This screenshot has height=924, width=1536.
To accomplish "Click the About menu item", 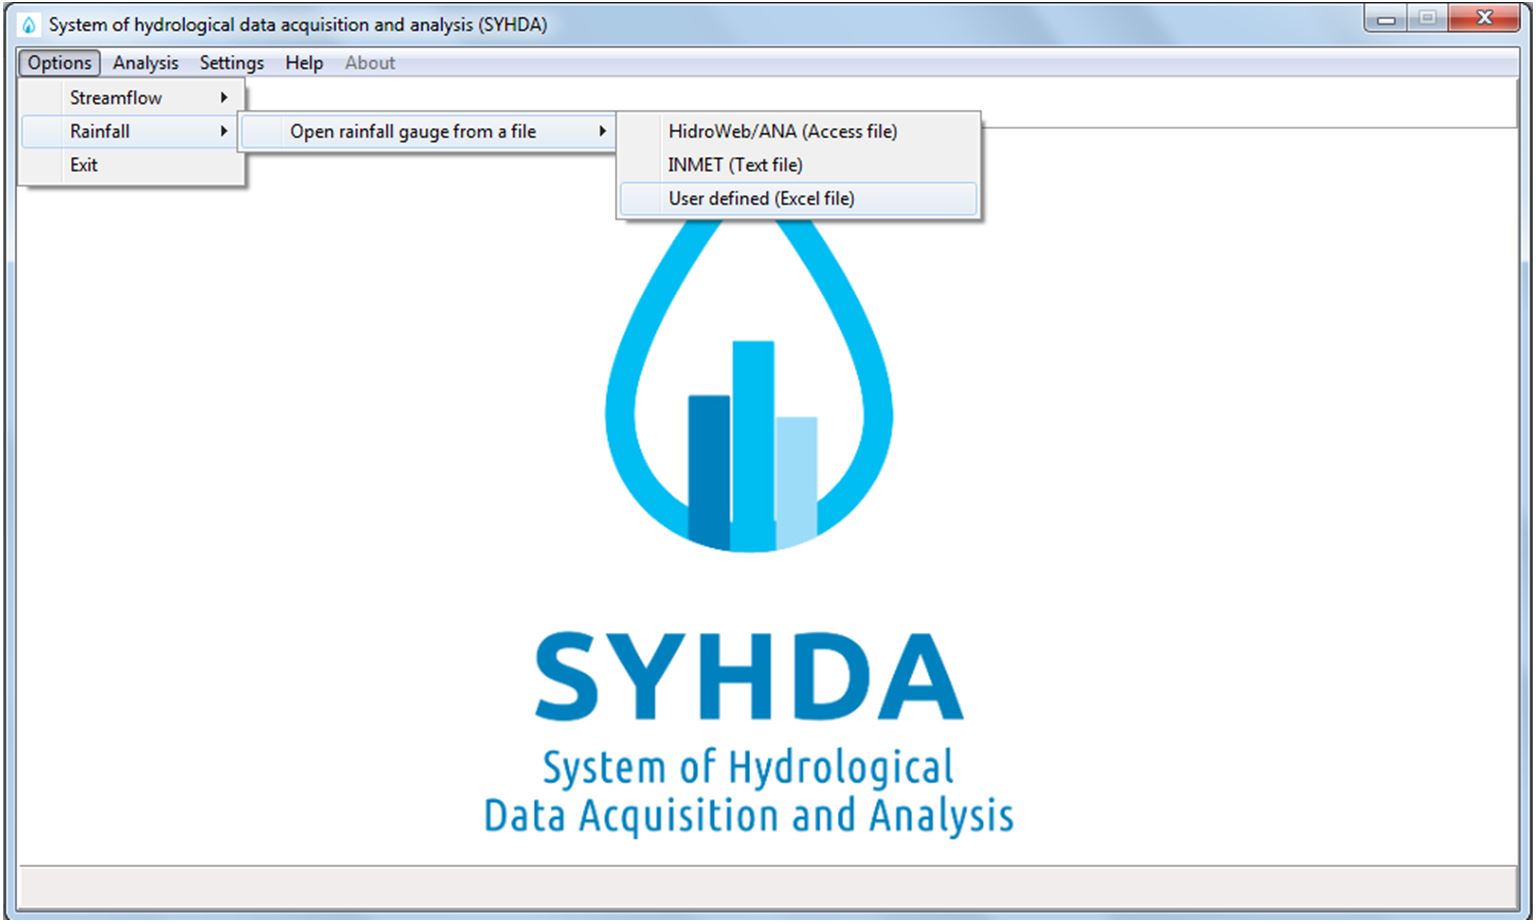I will 369,62.
